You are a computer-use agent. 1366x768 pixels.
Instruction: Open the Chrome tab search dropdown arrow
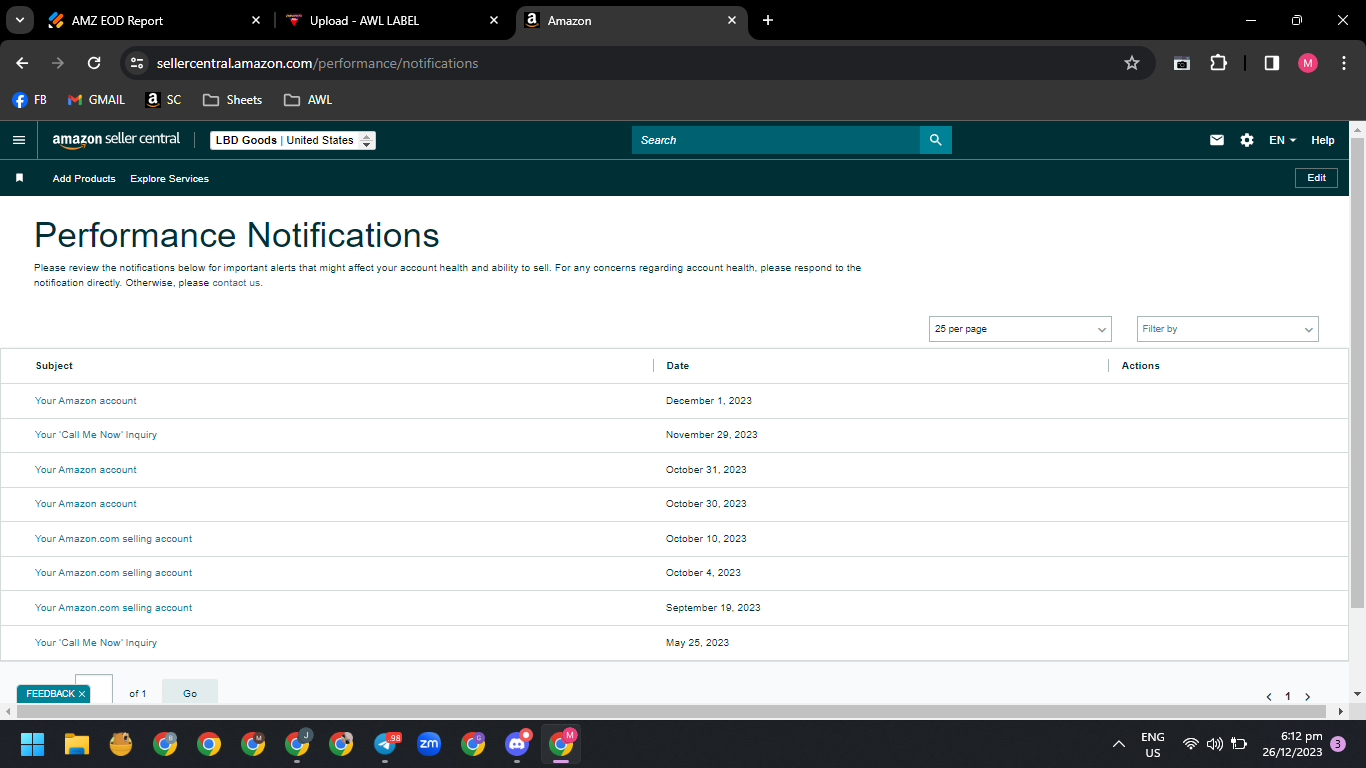[x=19, y=20]
